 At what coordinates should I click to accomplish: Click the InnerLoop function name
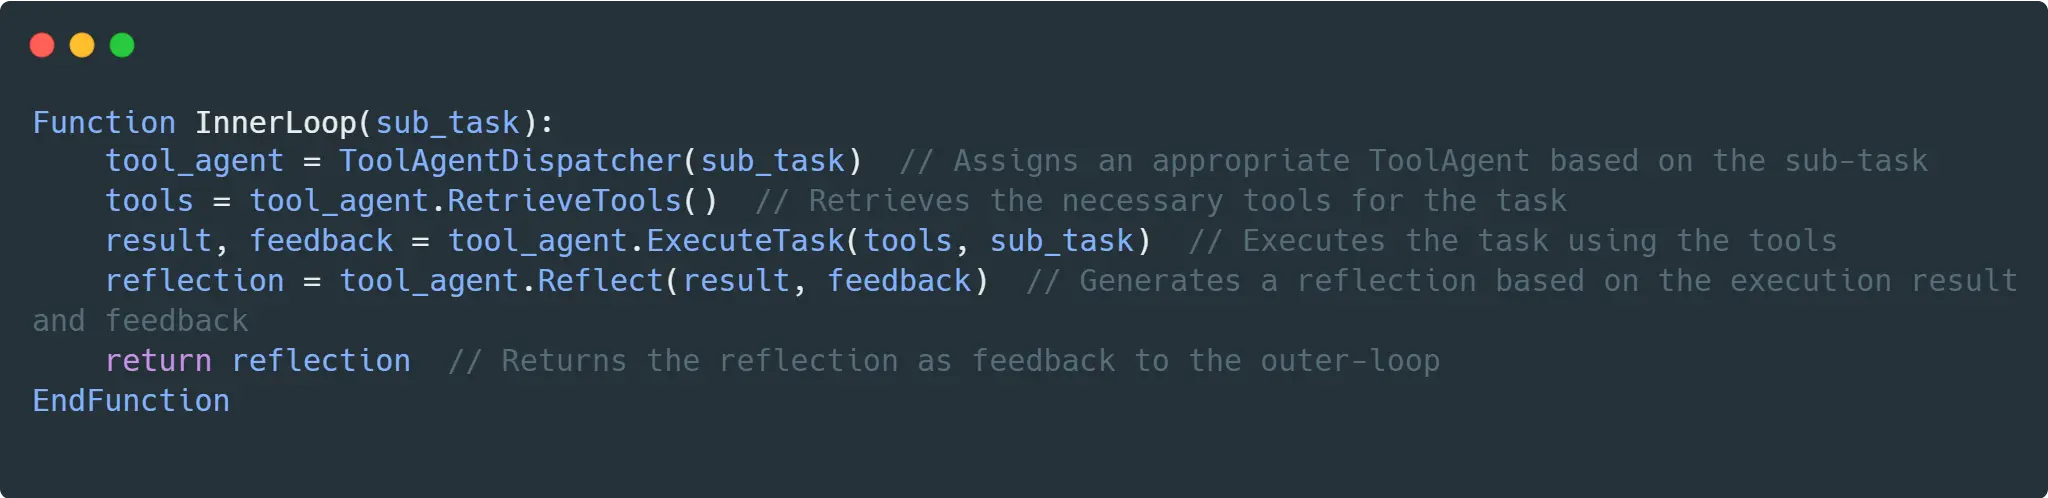276,122
